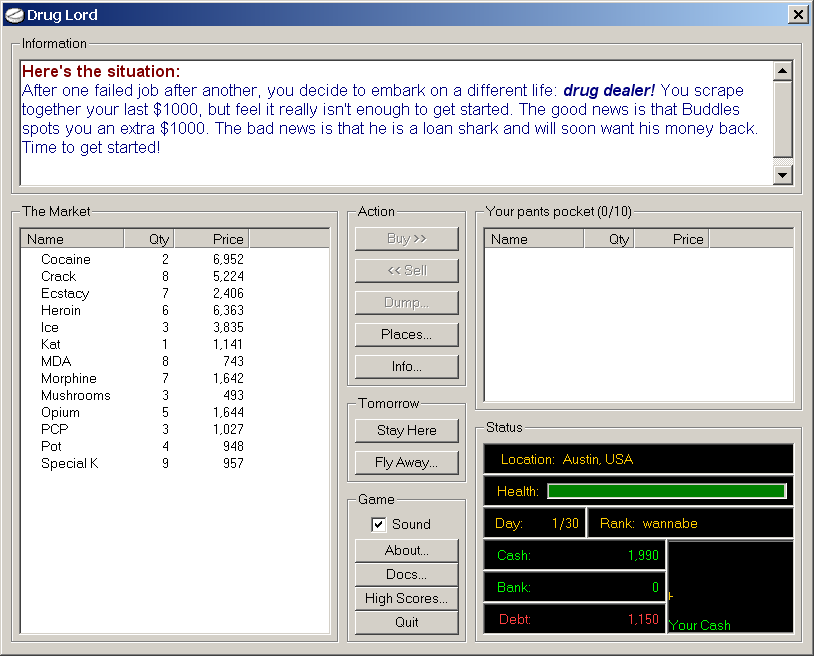
Task: Click the Fly Away button
Action: (x=406, y=462)
